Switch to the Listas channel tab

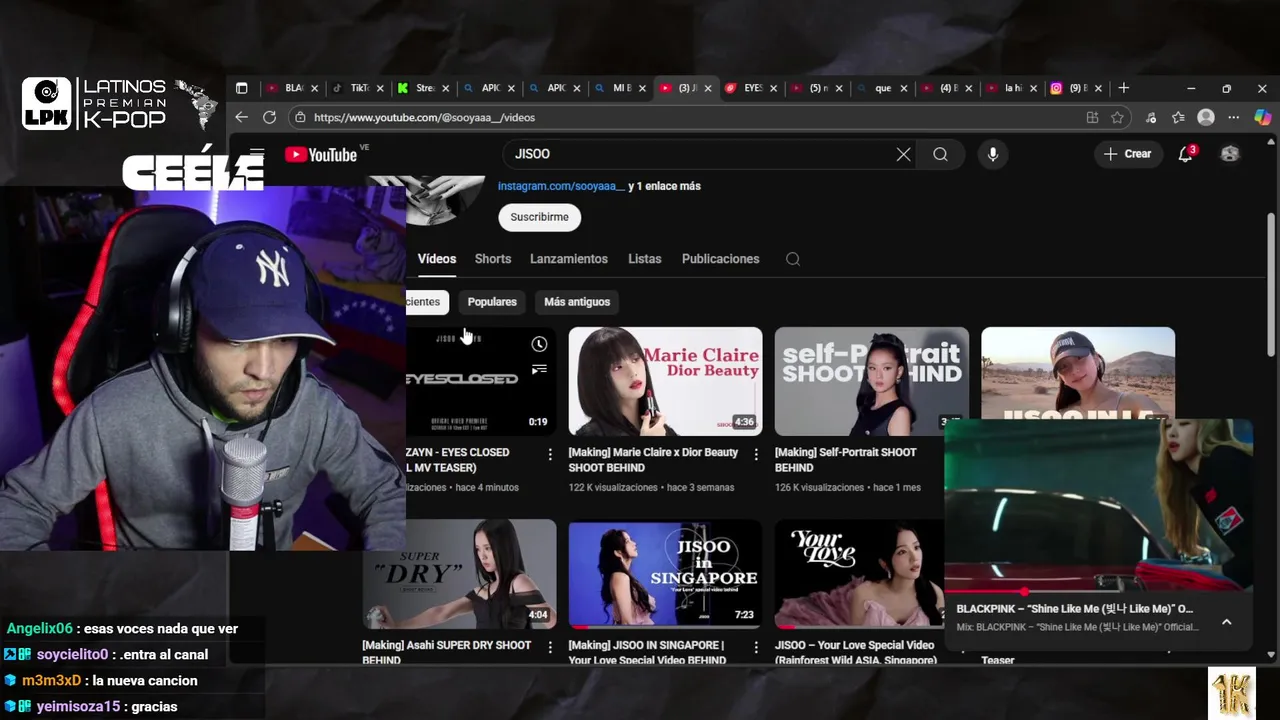[645, 259]
